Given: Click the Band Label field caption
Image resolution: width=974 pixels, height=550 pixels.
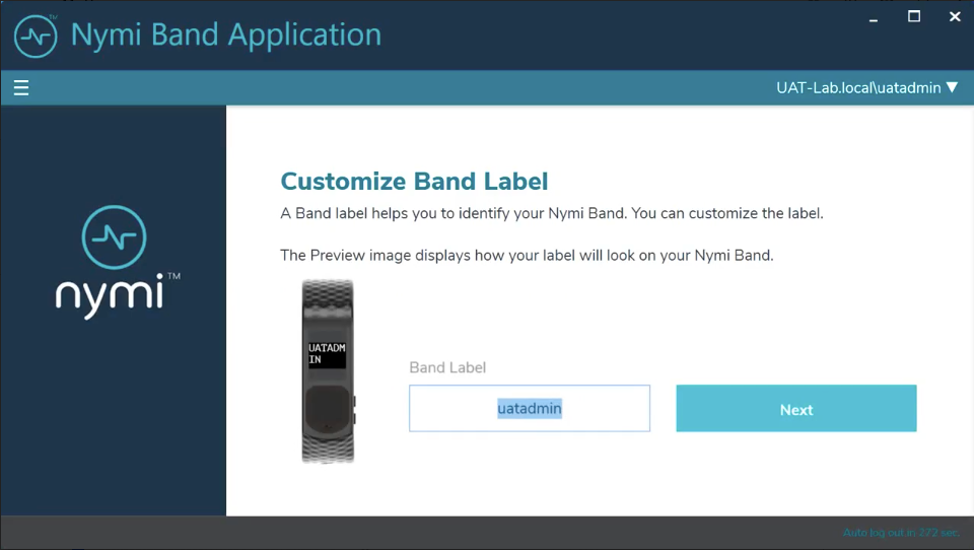Looking at the screenshot, I should point(447,368).
